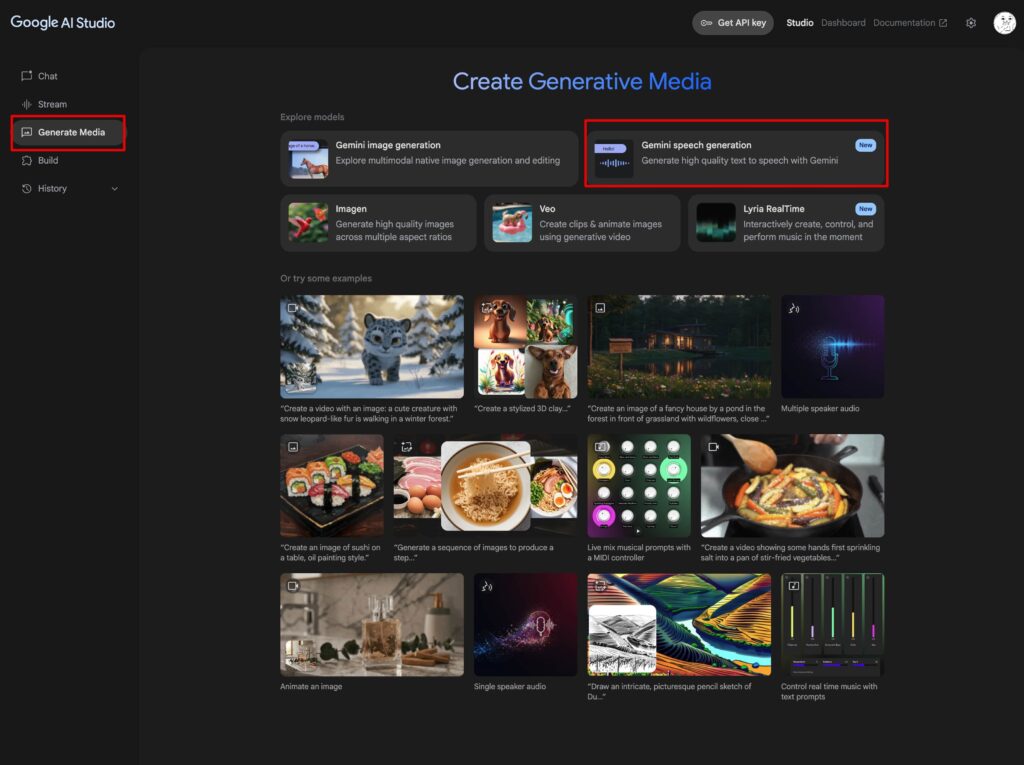1024x765 pixels.
Task: Click the video icon on Animate an image
Action: coord(293,586)
